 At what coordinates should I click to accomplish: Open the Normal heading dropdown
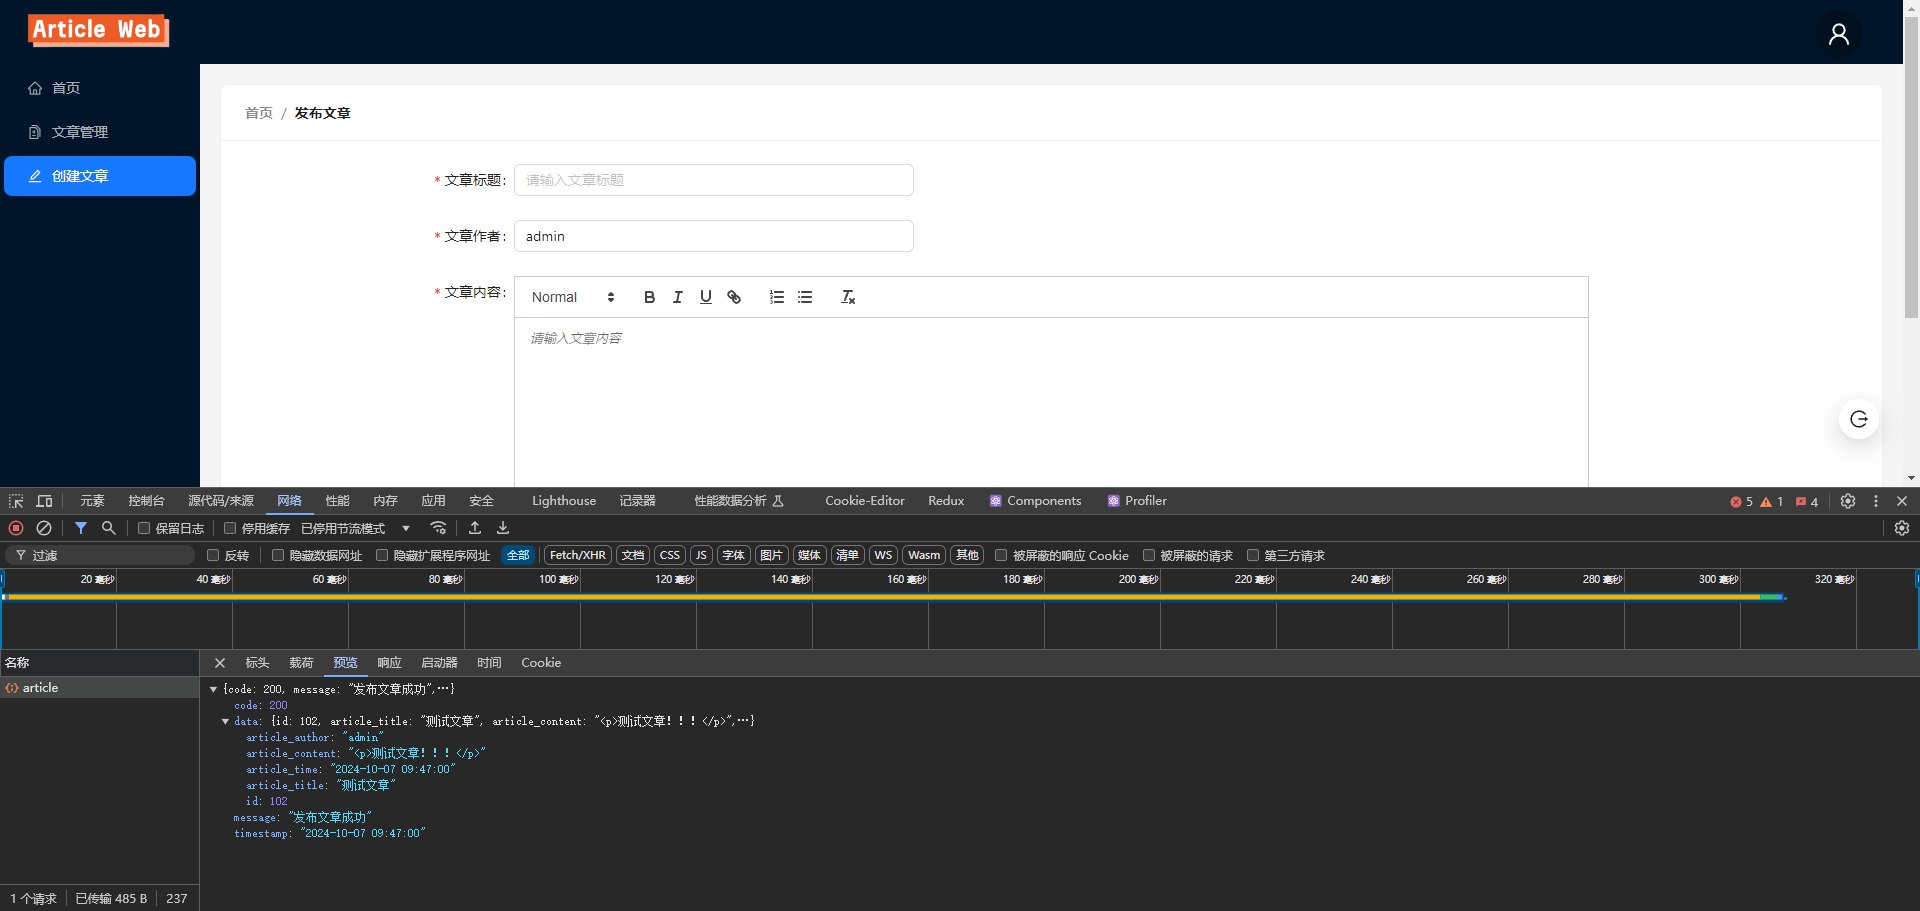tap(573, 297)
